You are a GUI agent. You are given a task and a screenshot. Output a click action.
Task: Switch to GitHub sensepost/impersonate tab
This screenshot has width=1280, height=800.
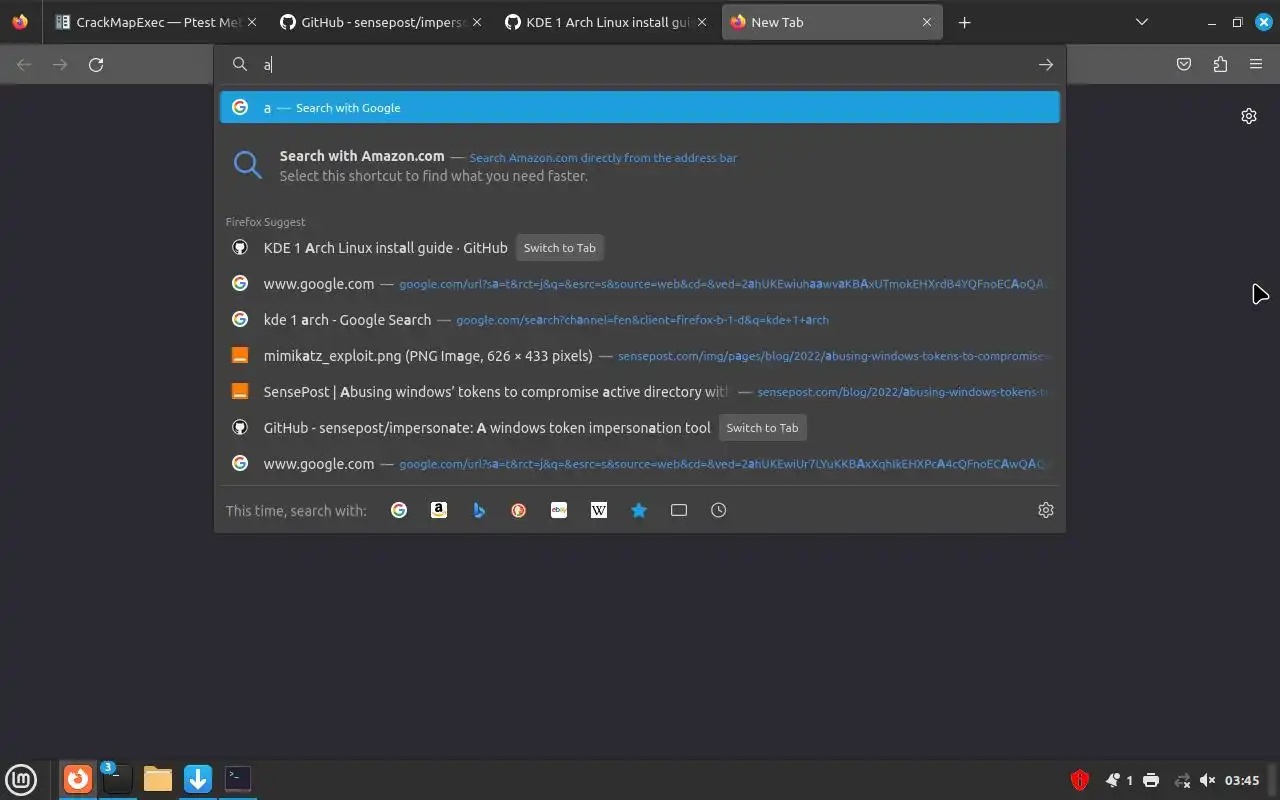[380, 22]
